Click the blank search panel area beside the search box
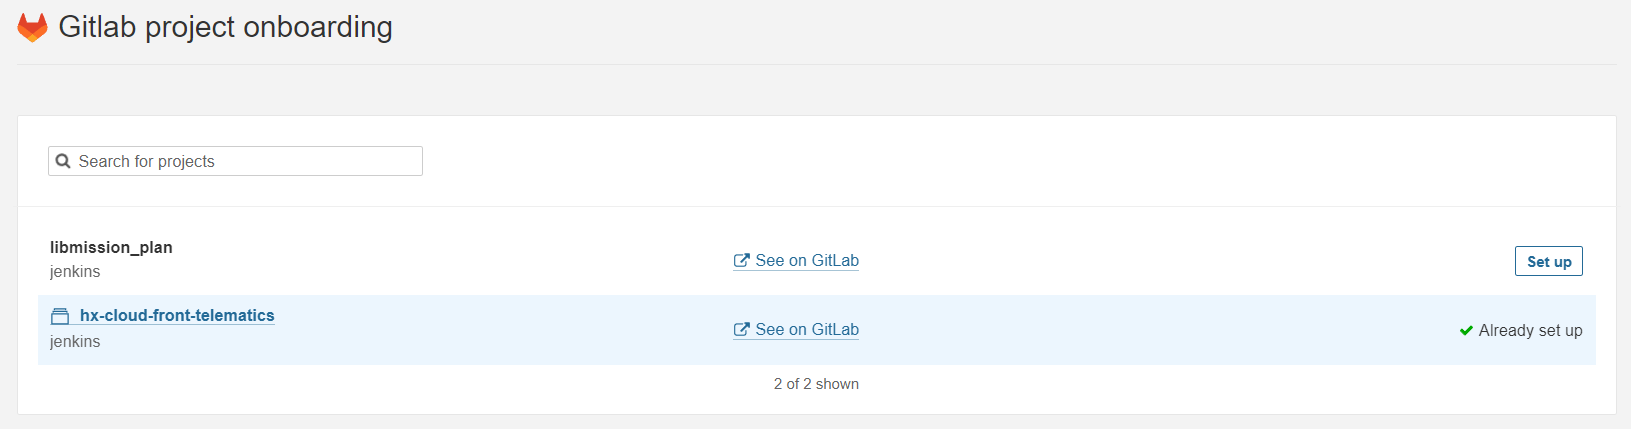The height and width of the screenshot is (429, 1631). pyautogui.click(x=1000, y=161)
